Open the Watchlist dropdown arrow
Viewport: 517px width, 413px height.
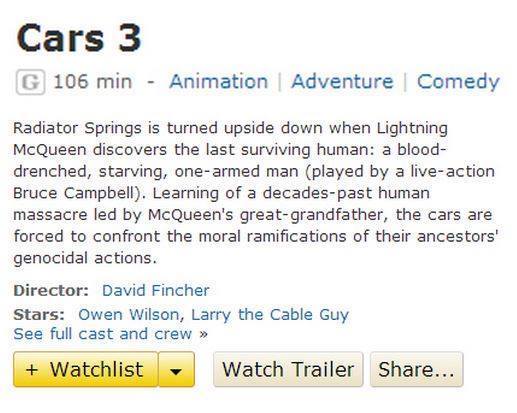point(176,369)
